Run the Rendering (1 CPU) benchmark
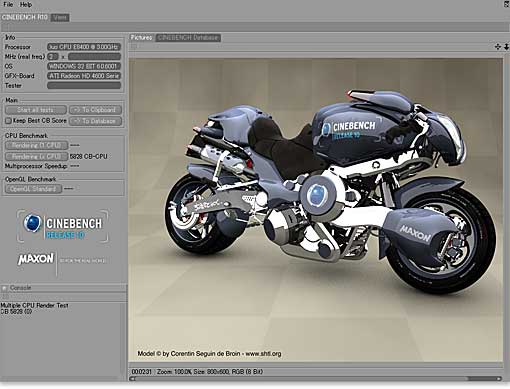Screen dimensions: 510x389 point(36,145)
